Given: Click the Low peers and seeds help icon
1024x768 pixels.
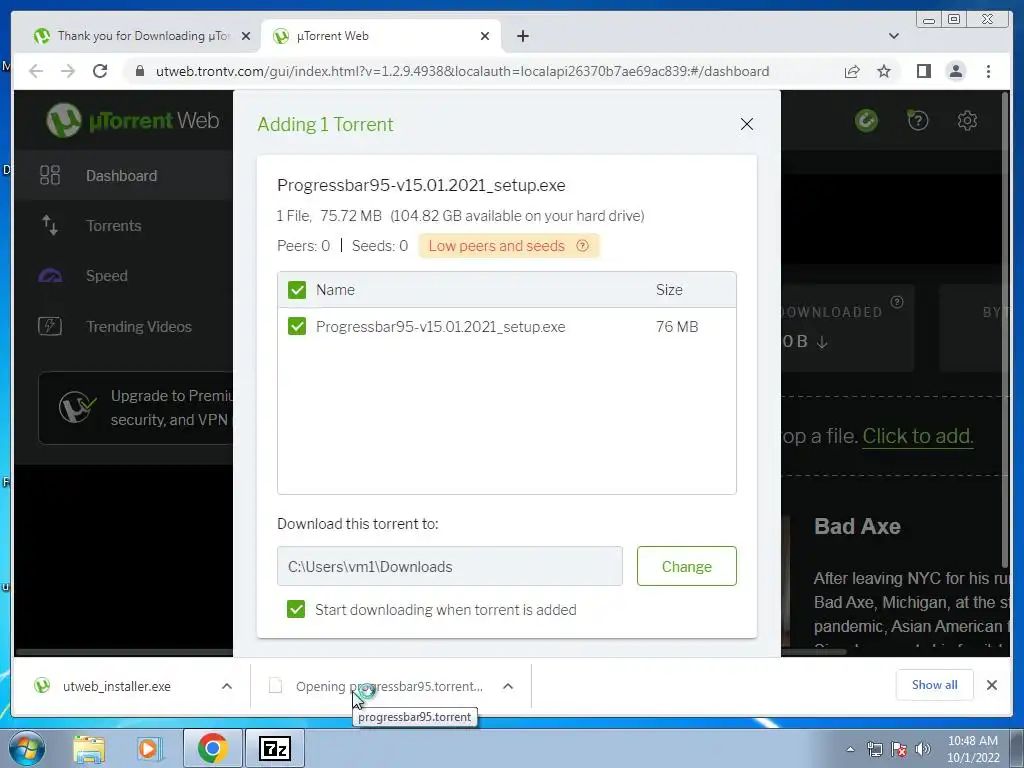Looking at the screenshot, I should coord(582,246).
